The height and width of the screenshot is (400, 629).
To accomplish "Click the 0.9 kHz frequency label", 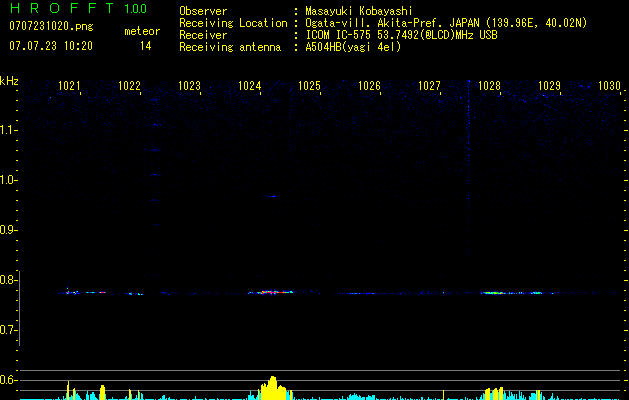I will coord(7,230).
